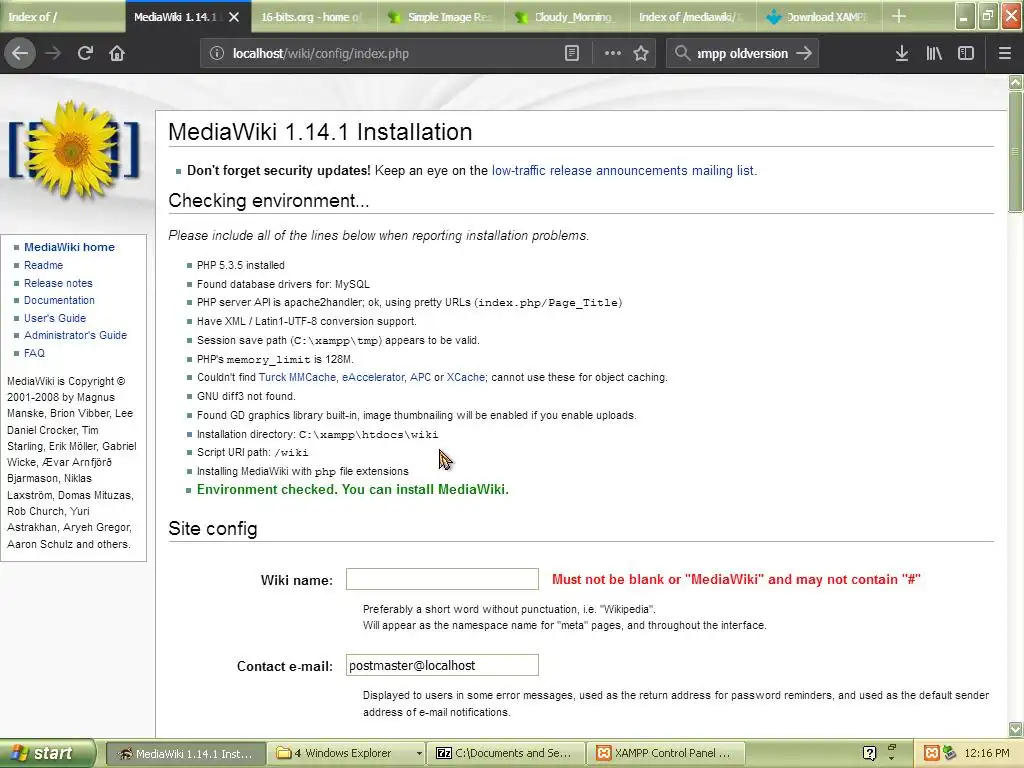Open the Administrator's Guide link
Viewport: 1024px width, 768px height.
coord(76,335)
